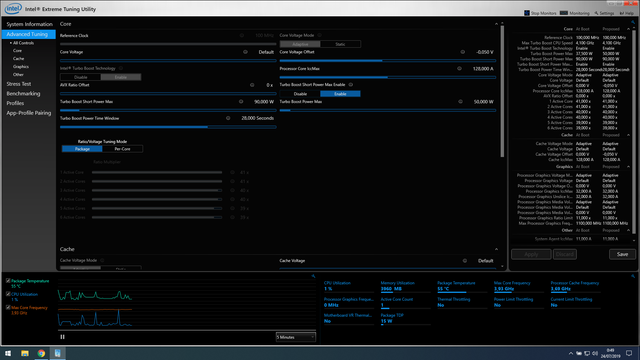Open System Information in the sidebar
This screenshot has height=360, width=640.
29,24
